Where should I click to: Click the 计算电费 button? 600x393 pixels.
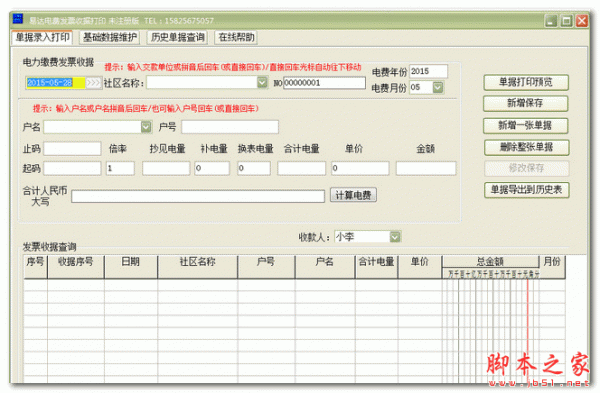[353, 195]
